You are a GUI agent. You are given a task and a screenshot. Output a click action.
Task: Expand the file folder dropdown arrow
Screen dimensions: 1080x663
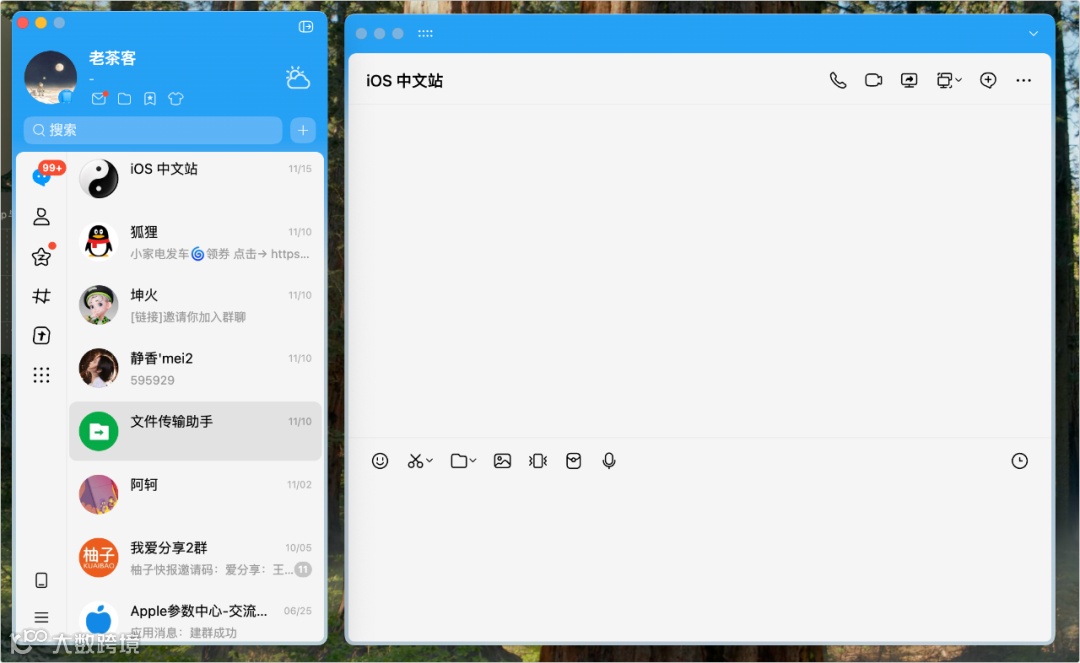pyautogui.click(x=473, y=461)
